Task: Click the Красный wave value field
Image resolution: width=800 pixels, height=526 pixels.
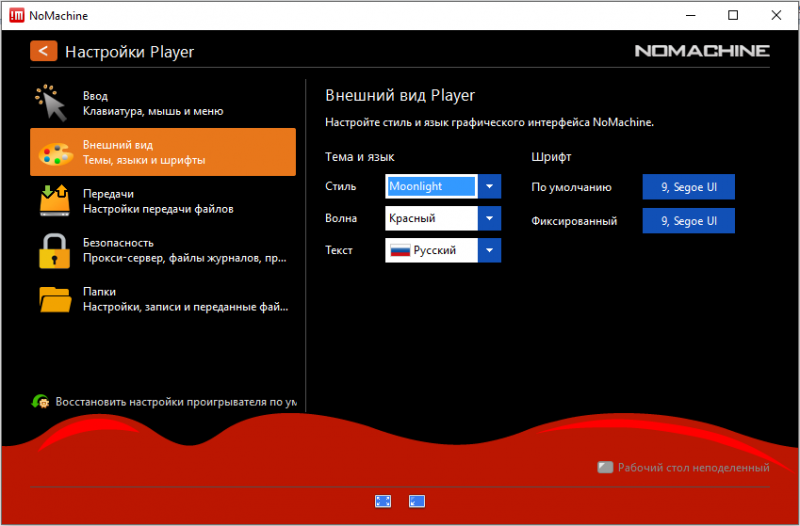Action: coord(431,218)
